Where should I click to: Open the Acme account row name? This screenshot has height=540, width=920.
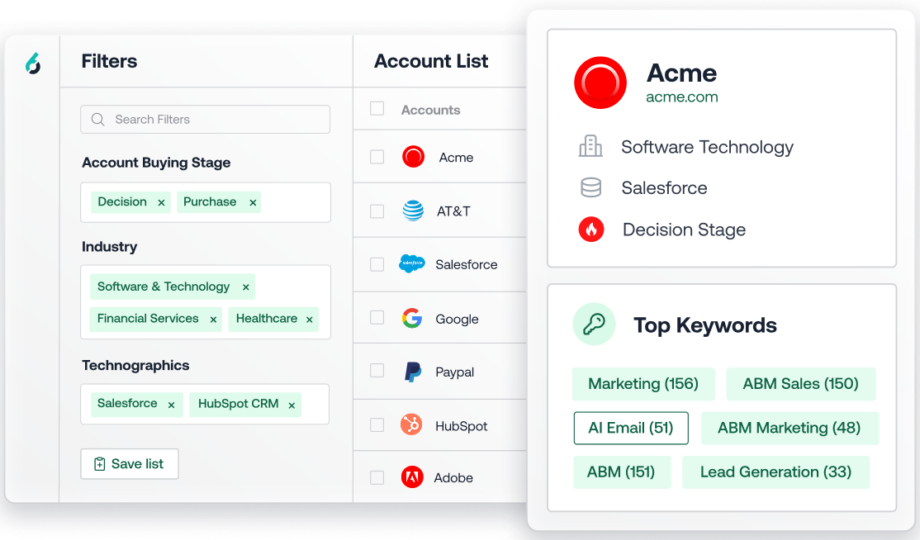point(456,157)
